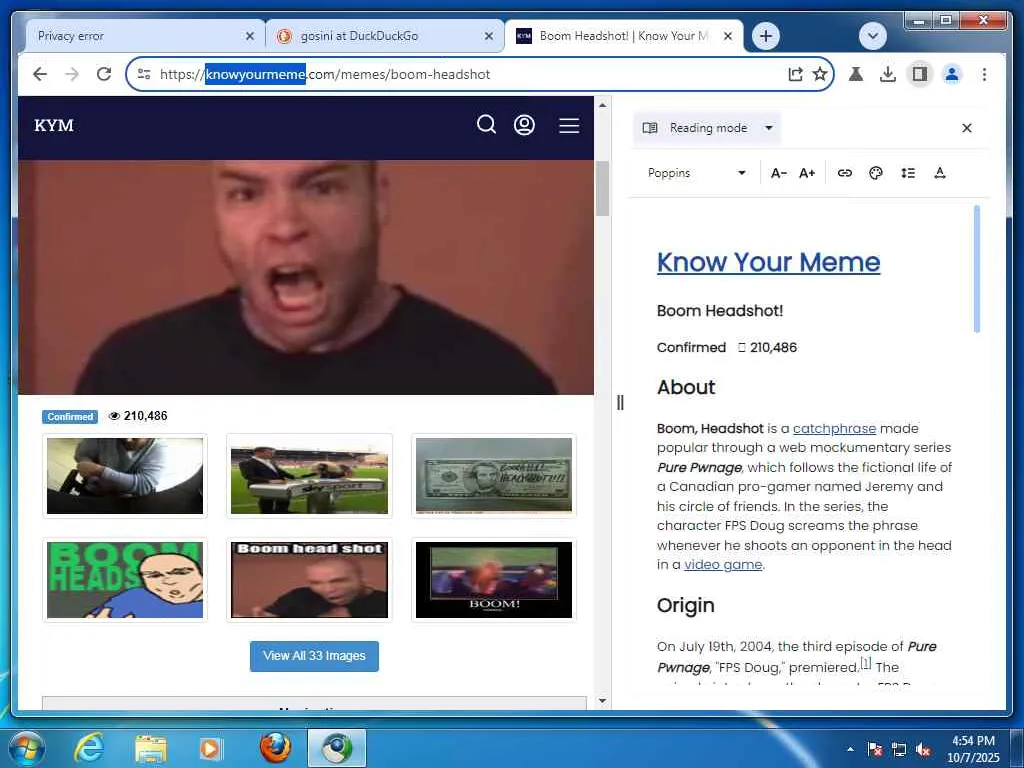1024x768 pixels.
Task: Click View All 33 Images button
Action: 314,656
